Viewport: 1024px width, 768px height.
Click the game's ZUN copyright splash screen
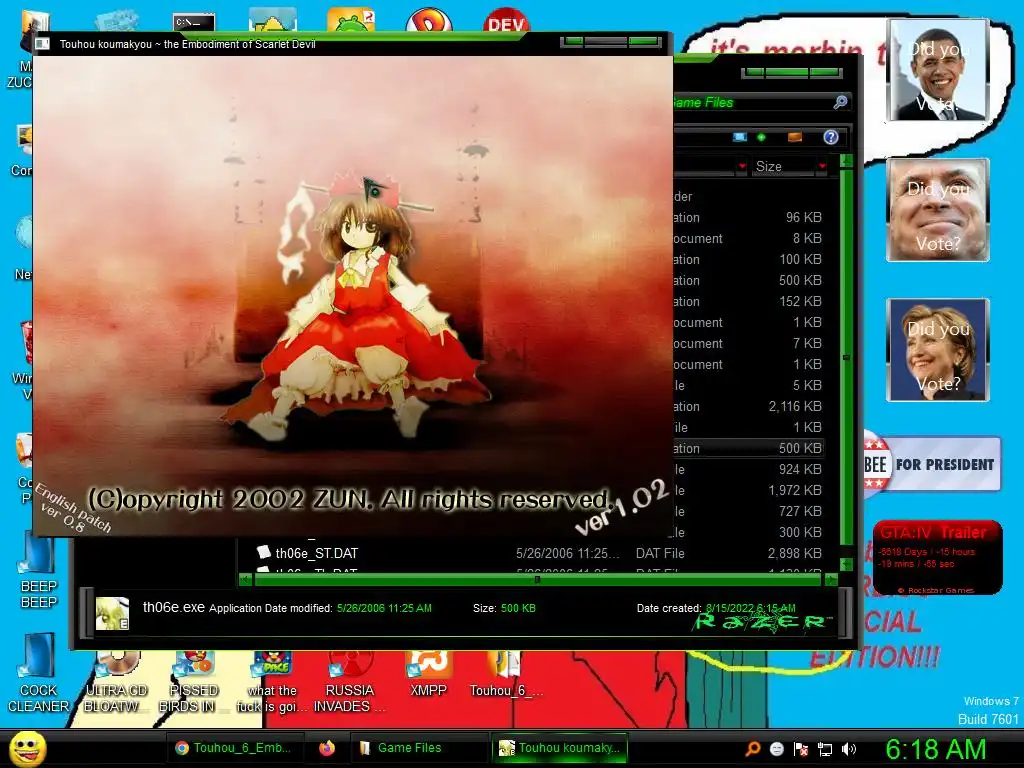[x=353, y=297]
